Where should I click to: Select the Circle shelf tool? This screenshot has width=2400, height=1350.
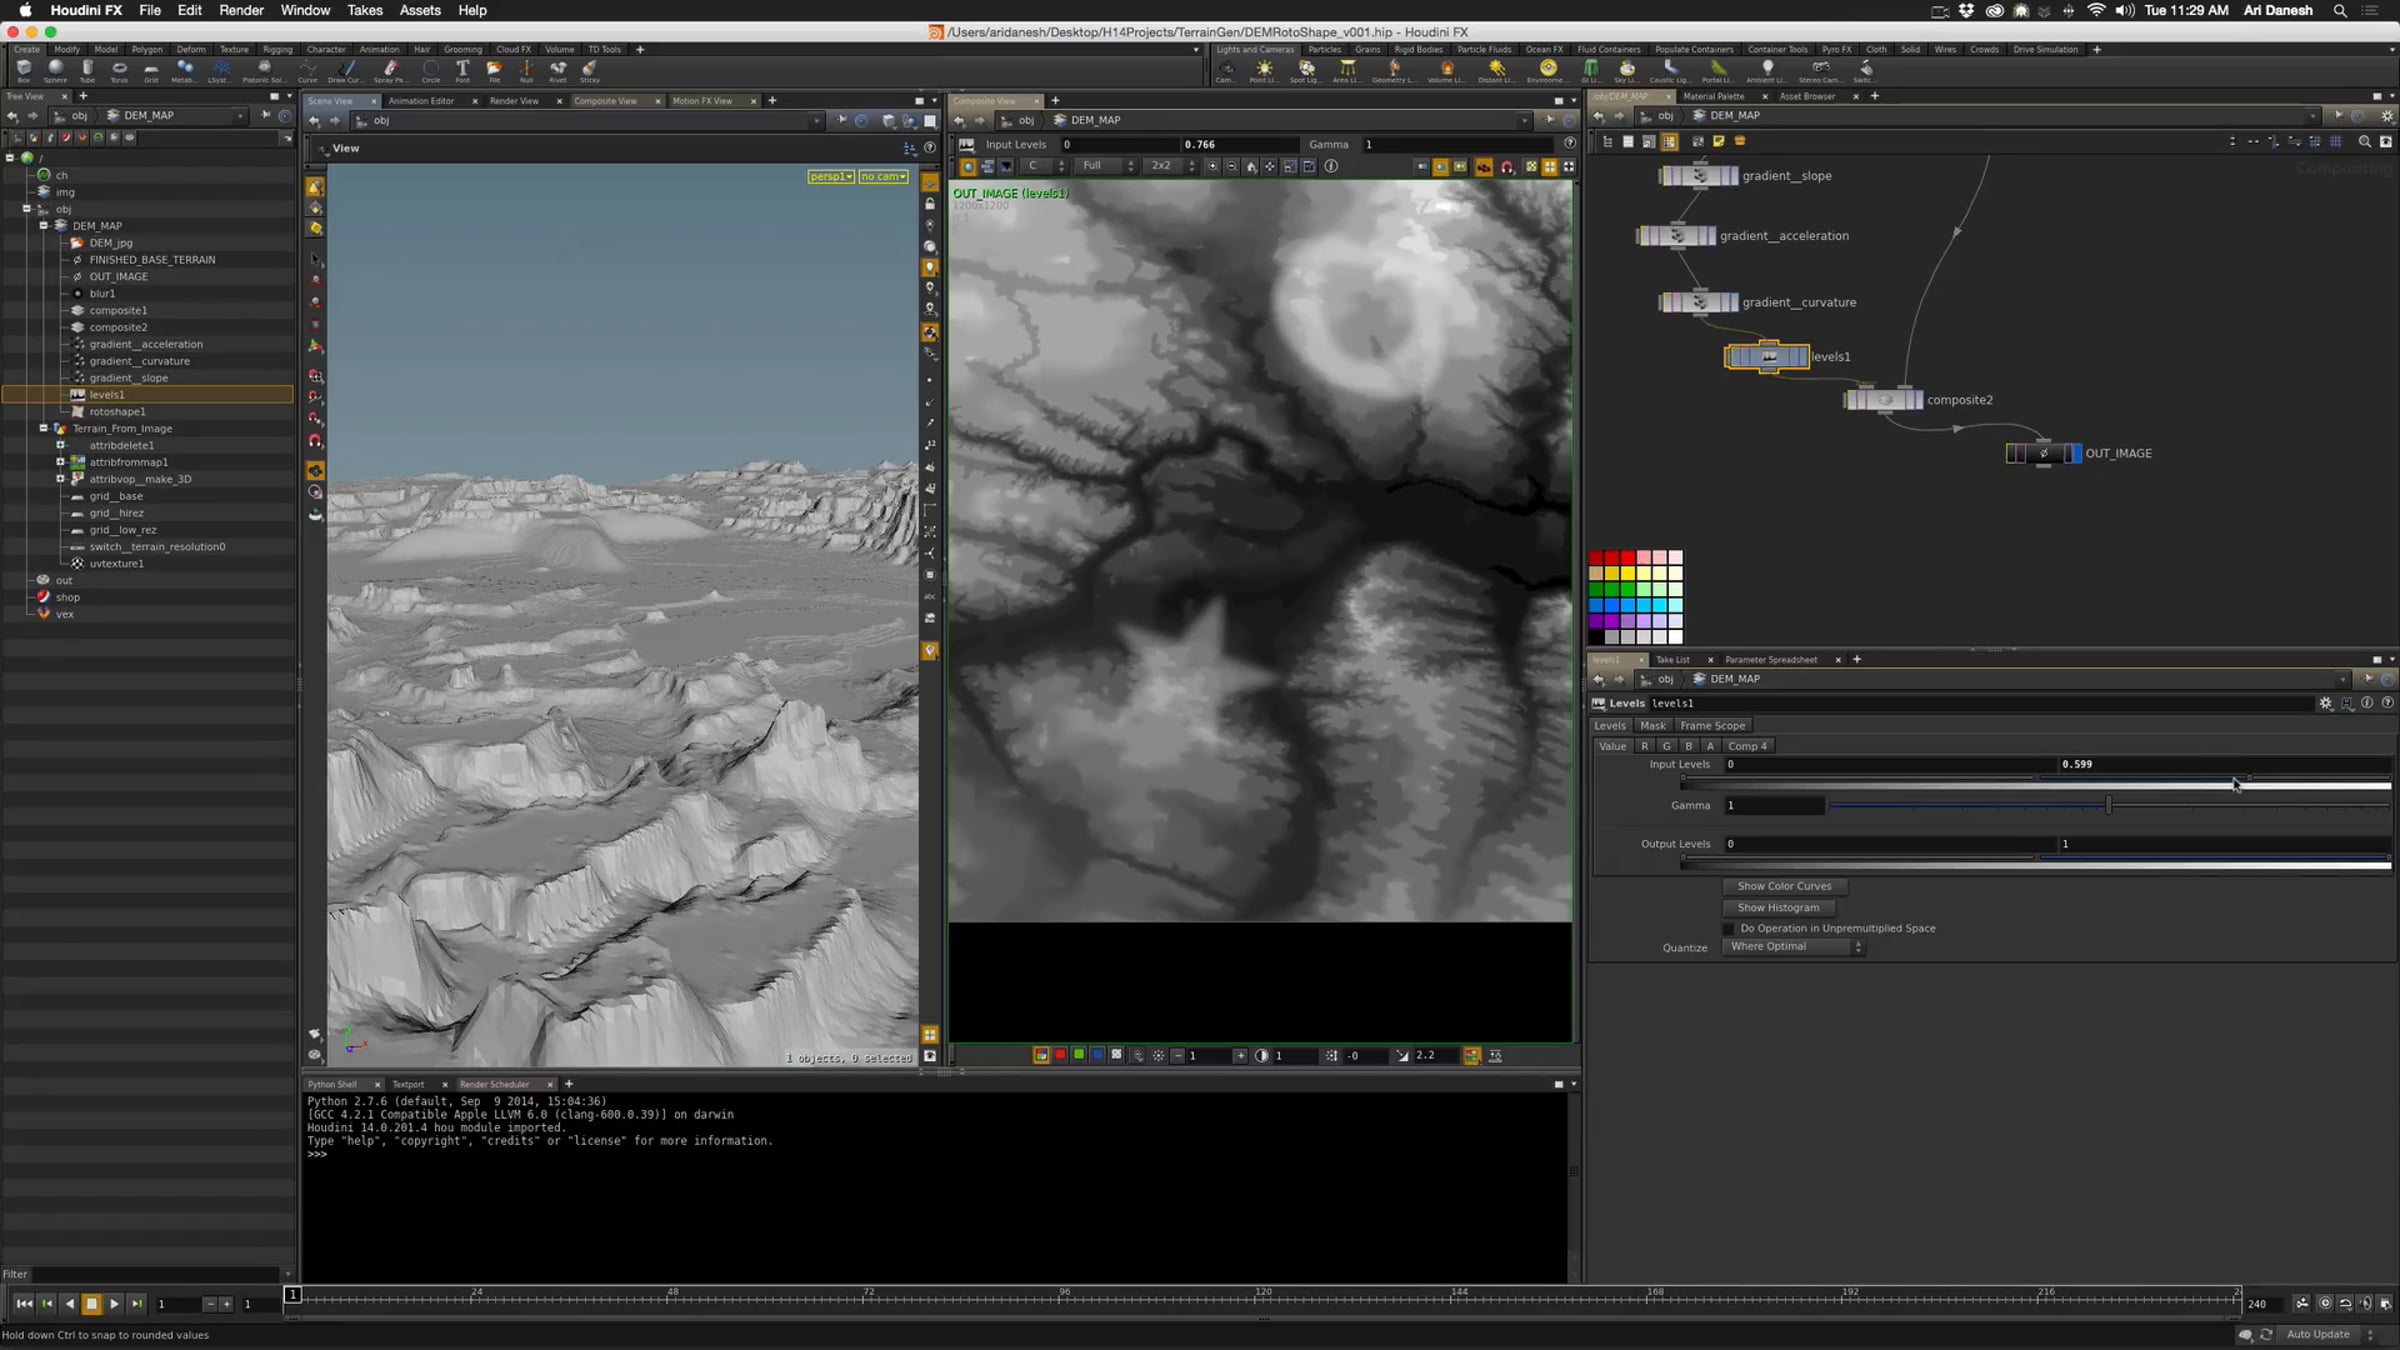tap(431, 70)
